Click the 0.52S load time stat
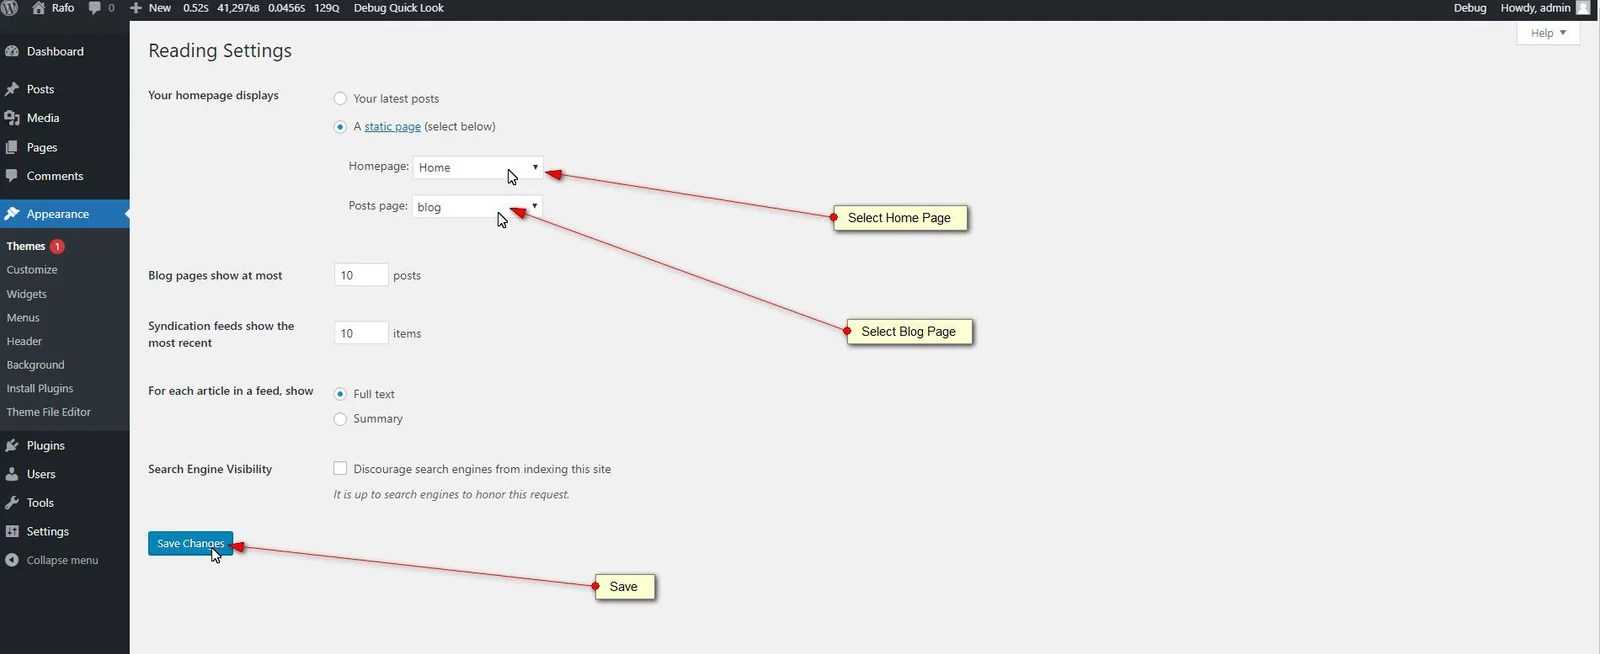Image resolution: width=1600 pixels, height=654 pixels. pos(196,8)
